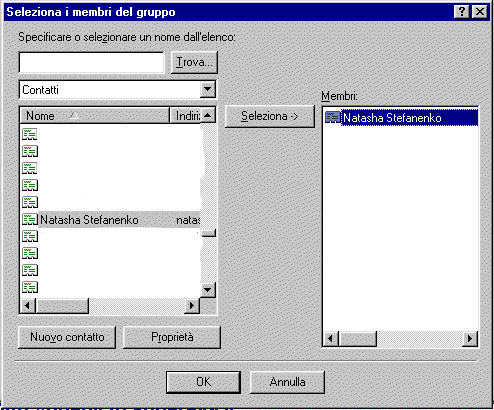This screenshot has width=494, height=410.
Task: Select Natasha Stefanenko in the contacts list
Action: 89,220
